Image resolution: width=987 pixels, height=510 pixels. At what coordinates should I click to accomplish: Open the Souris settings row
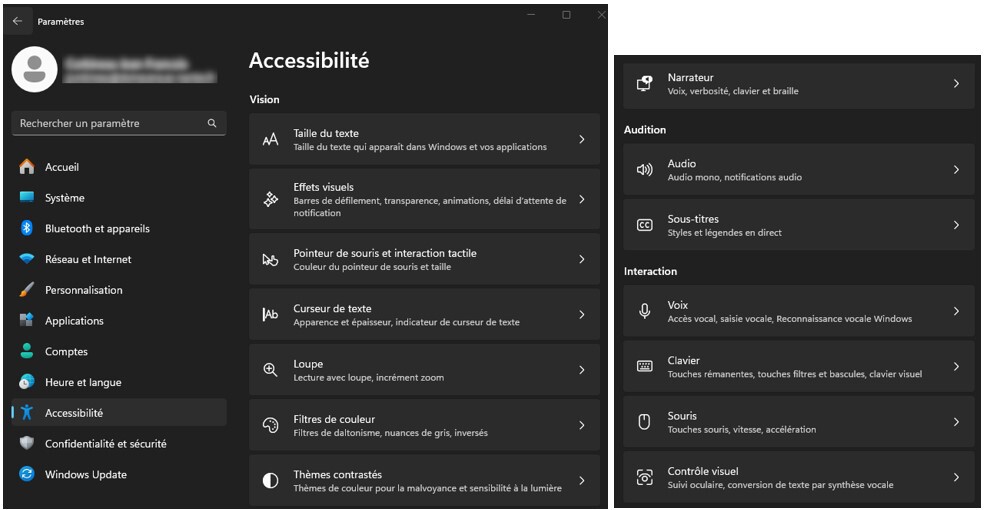(x=798, y=422)
